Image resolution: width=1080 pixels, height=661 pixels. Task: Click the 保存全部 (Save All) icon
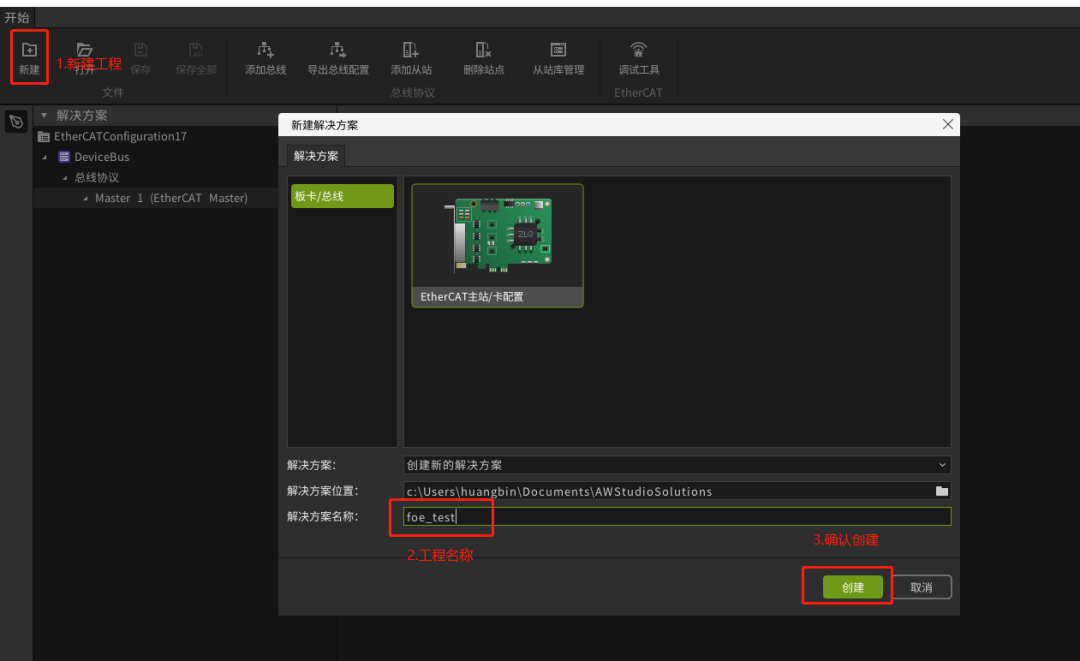coord(196,51)
